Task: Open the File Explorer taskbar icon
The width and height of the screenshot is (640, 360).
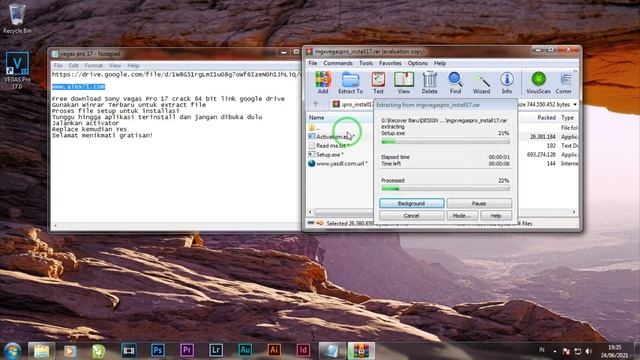Action: [41, 351]
